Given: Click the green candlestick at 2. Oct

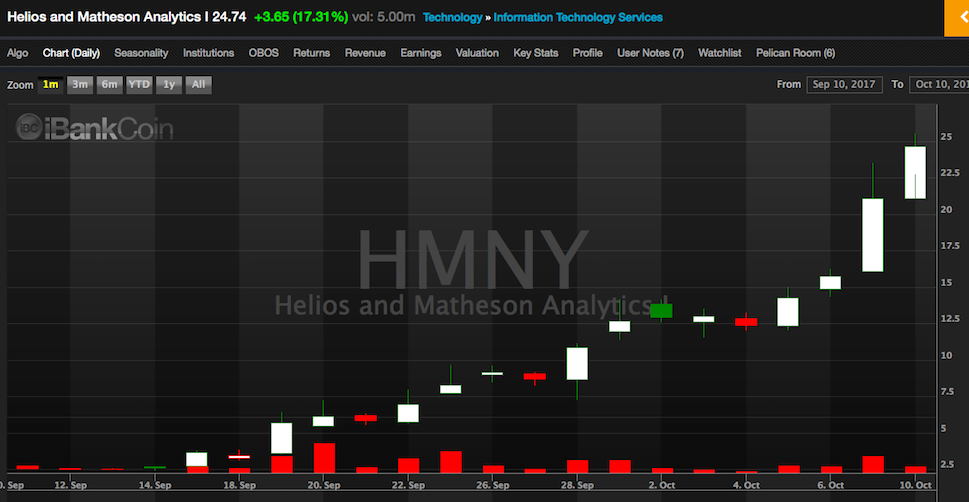Looking at the screenshot, I should tap(661, 311).
